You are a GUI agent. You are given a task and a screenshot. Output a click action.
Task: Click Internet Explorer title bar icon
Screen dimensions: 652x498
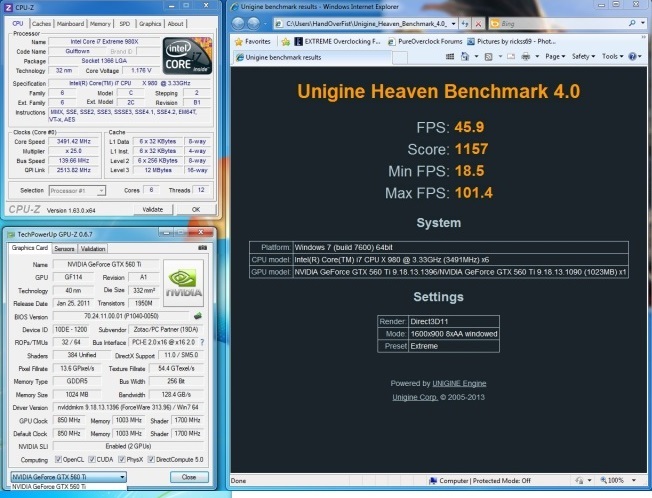(235, 6)
